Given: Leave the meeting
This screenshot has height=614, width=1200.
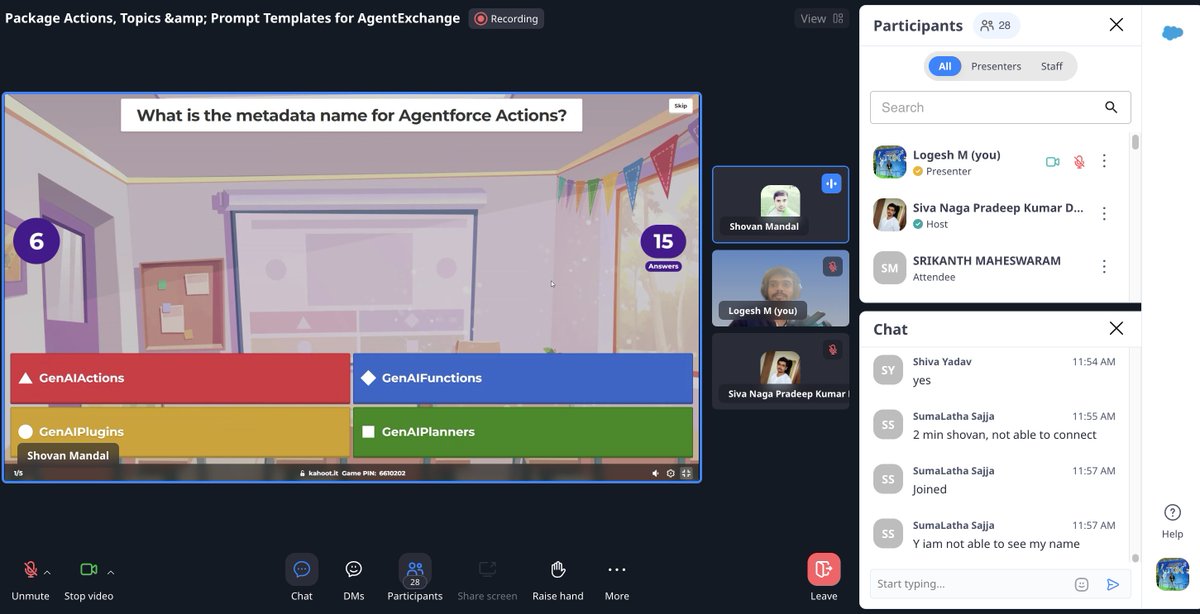Looking at the screenshot, I should (x=824, y=569).
